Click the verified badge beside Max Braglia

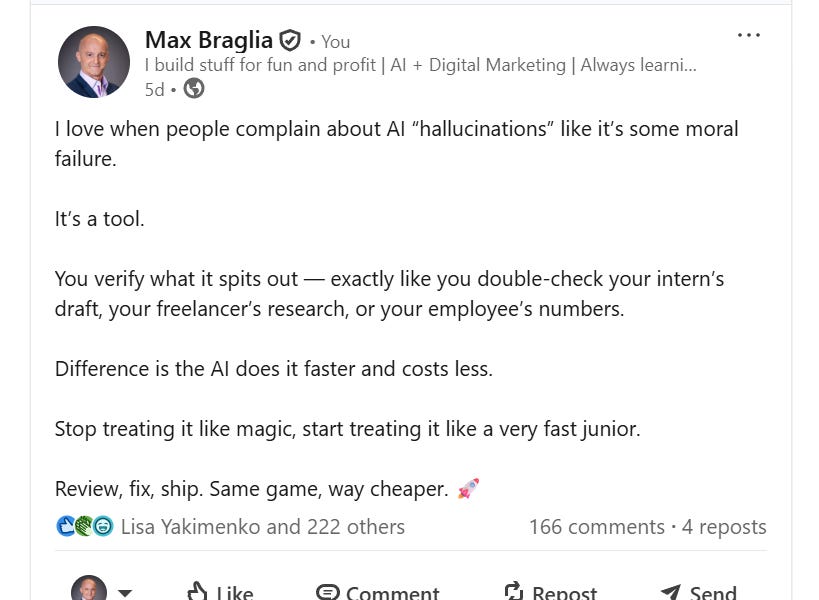coord(288,41)
